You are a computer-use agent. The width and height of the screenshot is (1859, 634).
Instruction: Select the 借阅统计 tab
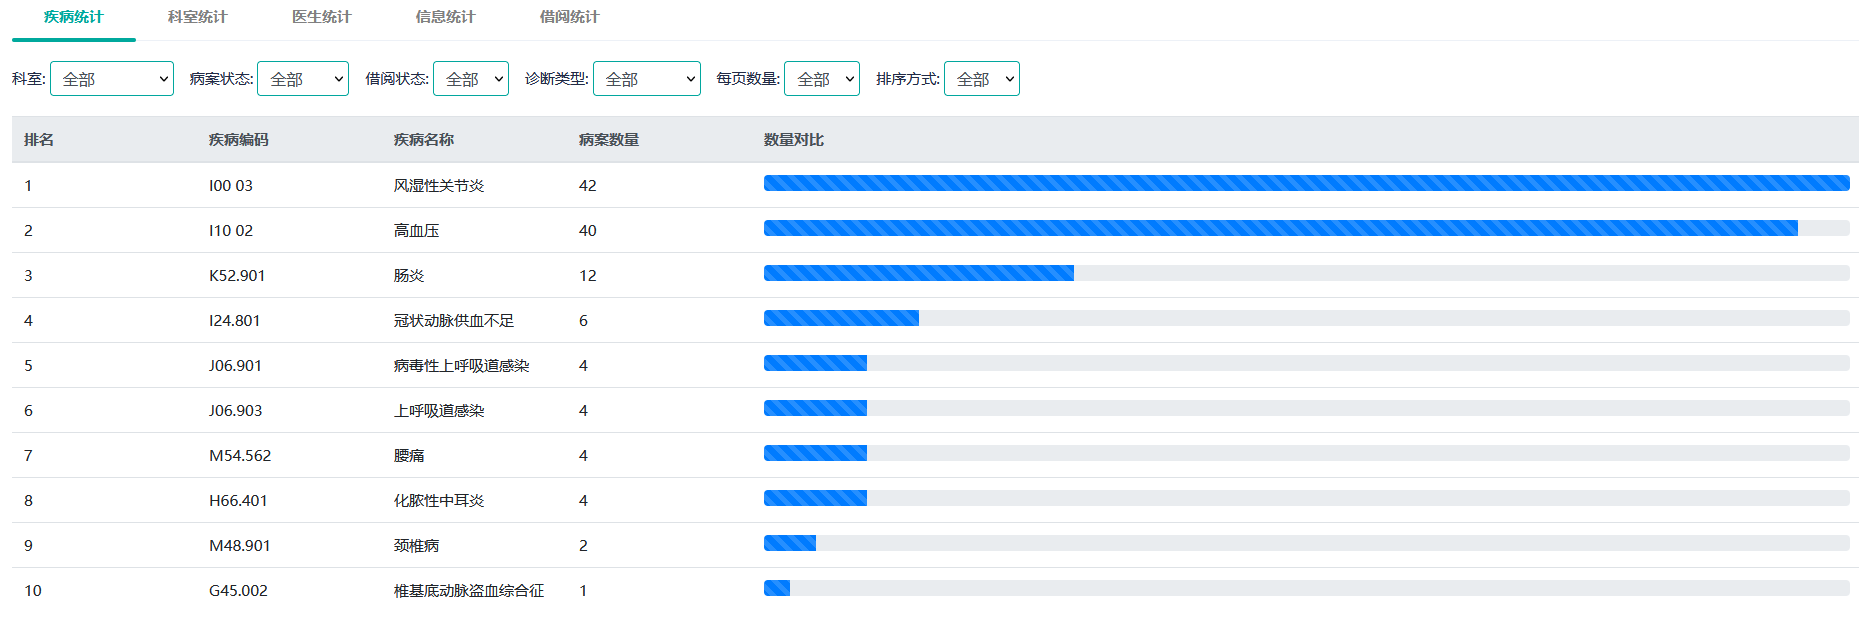point(569,17)
